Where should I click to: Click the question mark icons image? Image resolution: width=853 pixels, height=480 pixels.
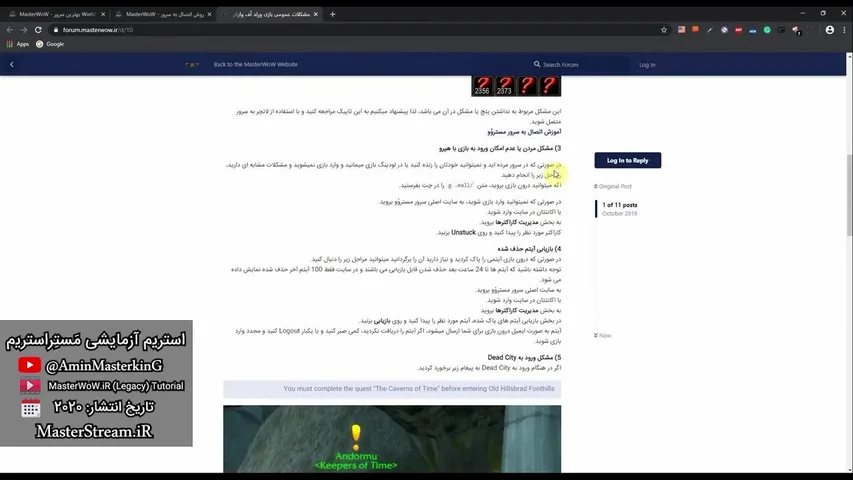[516, 86]
